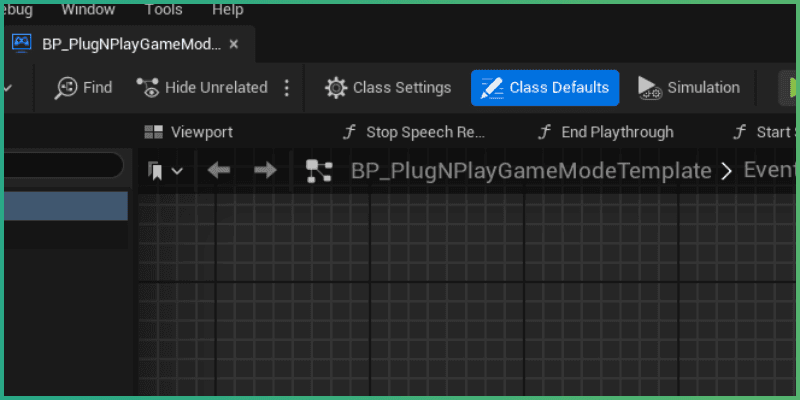The image size is (800, 400).
Task: Click the Viewport grid icon
Action: click(154, 132)
